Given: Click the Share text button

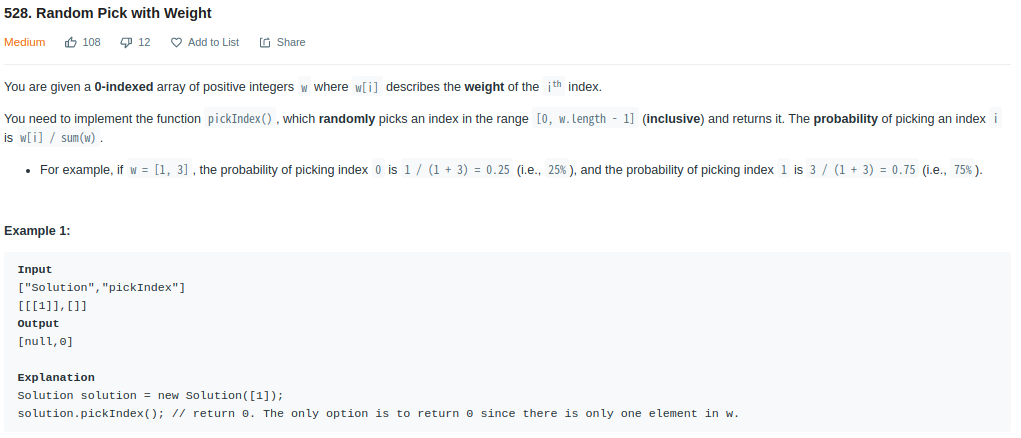Looking at the screenshot, I should click(x=290, y=42).
